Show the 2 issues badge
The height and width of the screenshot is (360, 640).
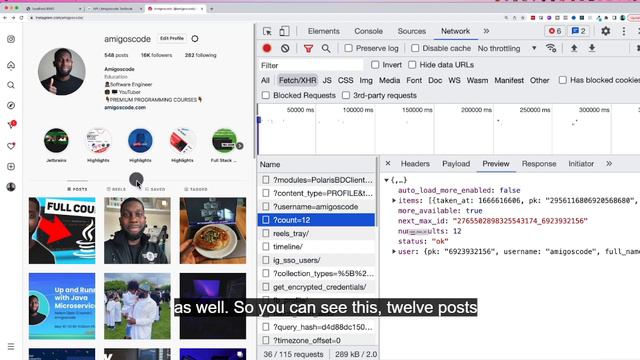pos(579,31)
